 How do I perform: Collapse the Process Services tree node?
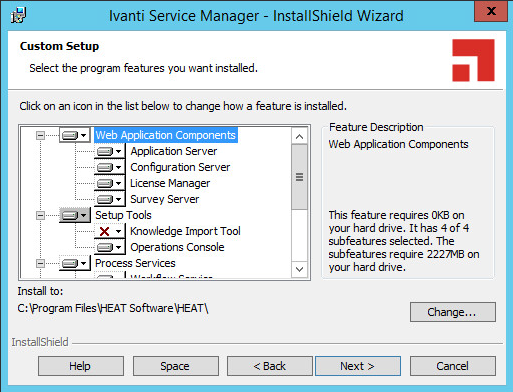point(40,263)
